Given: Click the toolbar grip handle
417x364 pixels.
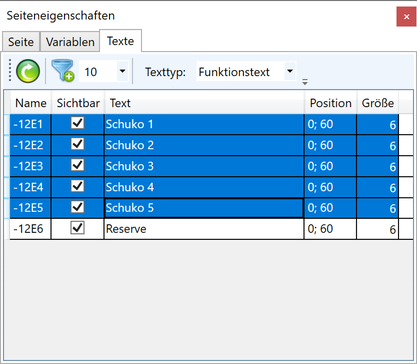Looking at the screenshot, I should point(10,71).
